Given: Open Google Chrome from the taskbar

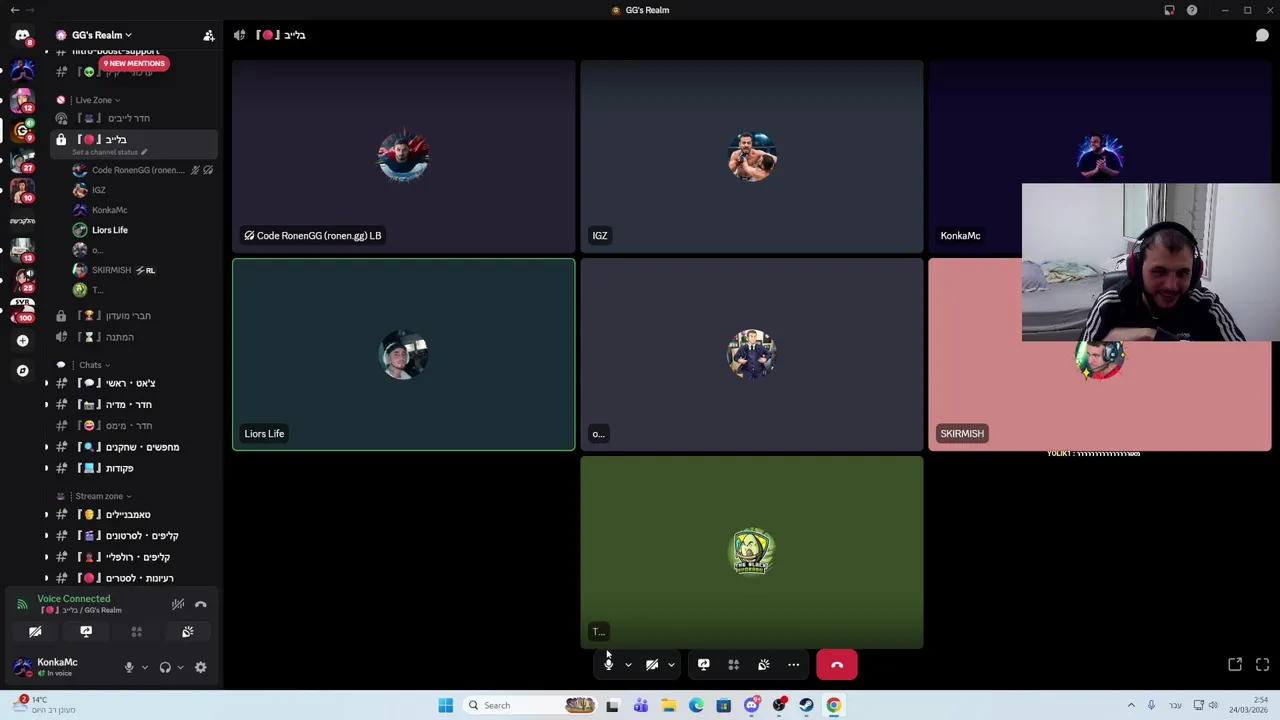Looking at the screenshot, I should (x=833, y=705).
